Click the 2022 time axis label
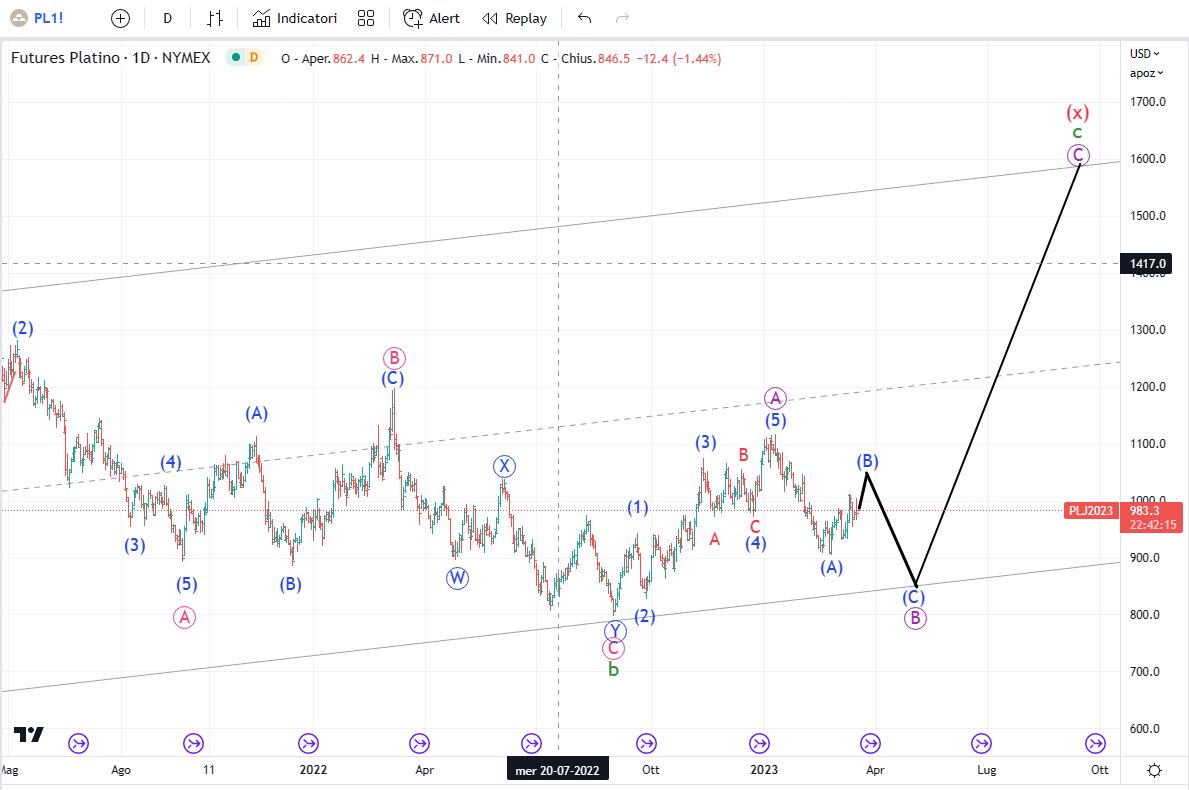The height and width of the screenshot is (790, 1189). [x=313, y=770]
